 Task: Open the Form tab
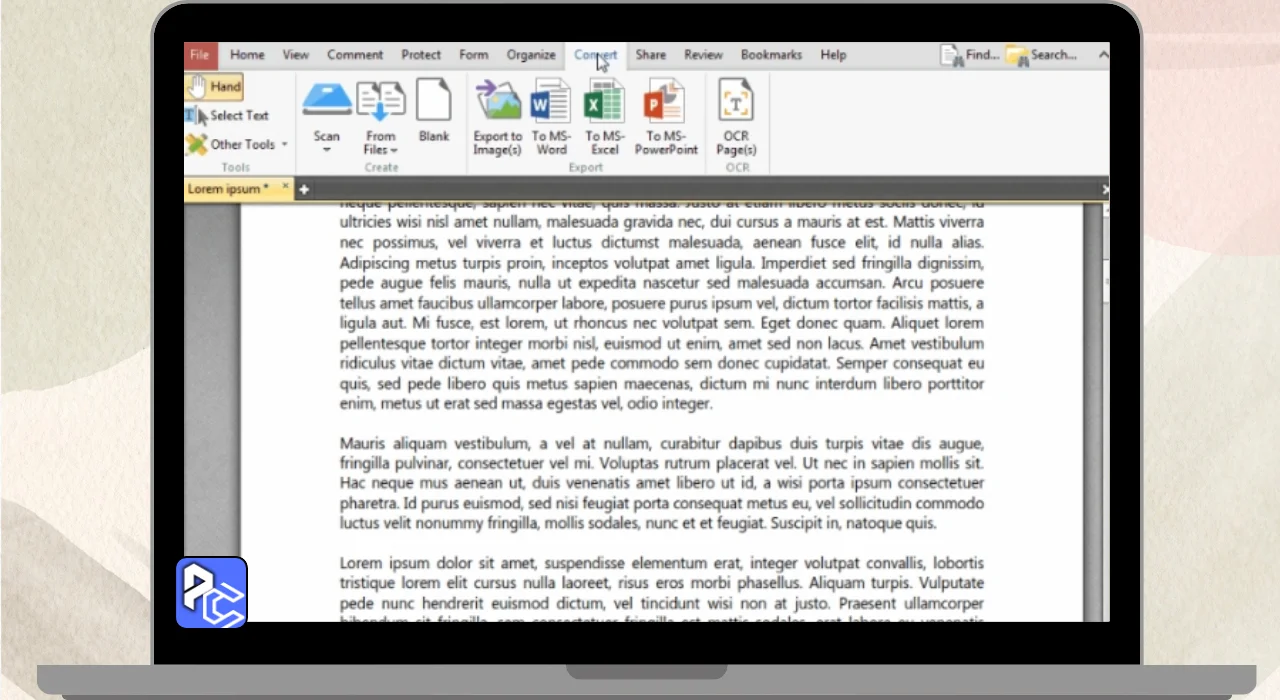pos(474,55)
